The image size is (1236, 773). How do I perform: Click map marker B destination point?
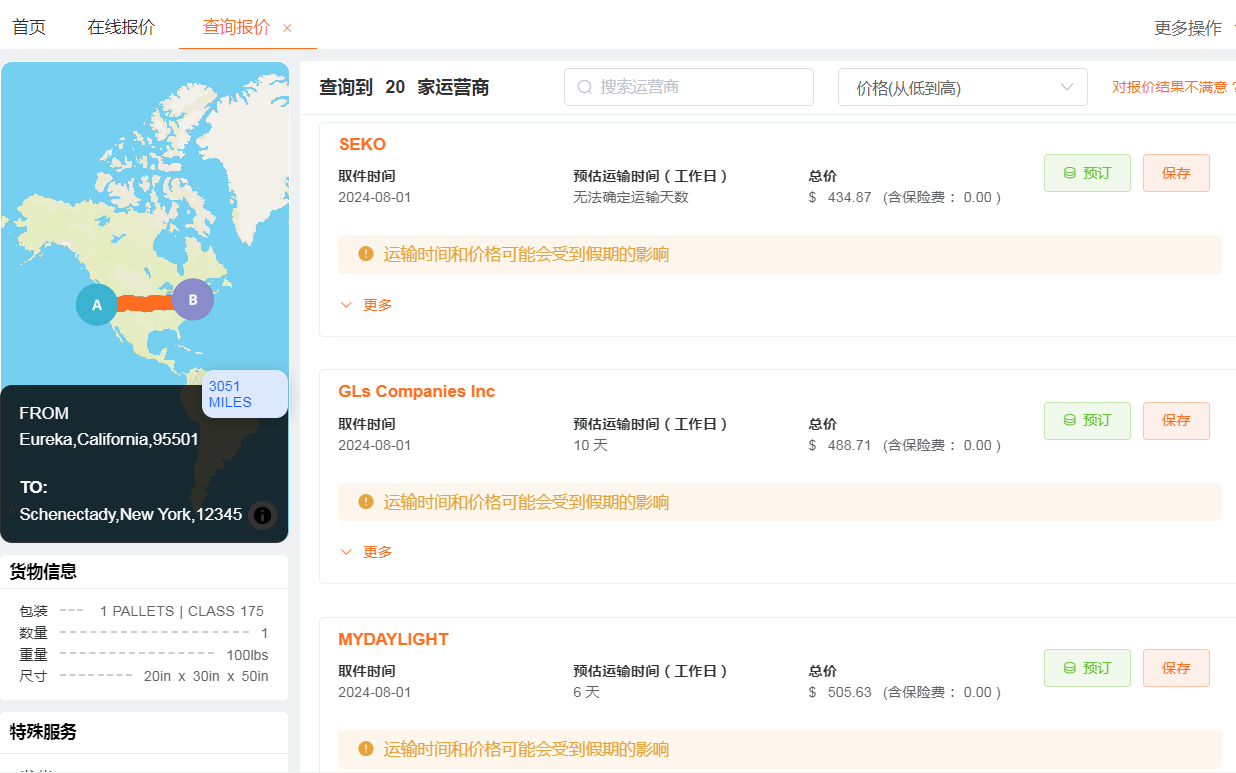tap(193, 299)
